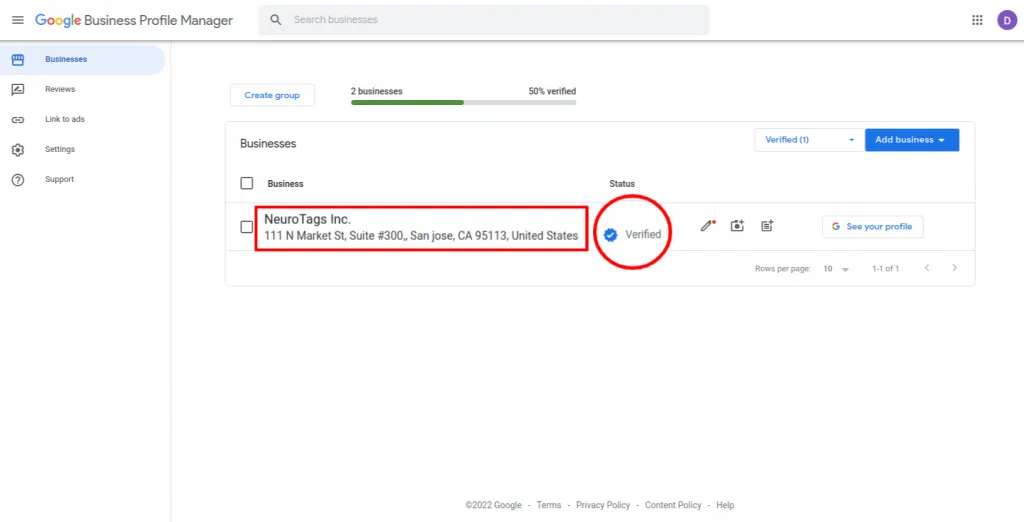Click the create post icon

(767, 226)
